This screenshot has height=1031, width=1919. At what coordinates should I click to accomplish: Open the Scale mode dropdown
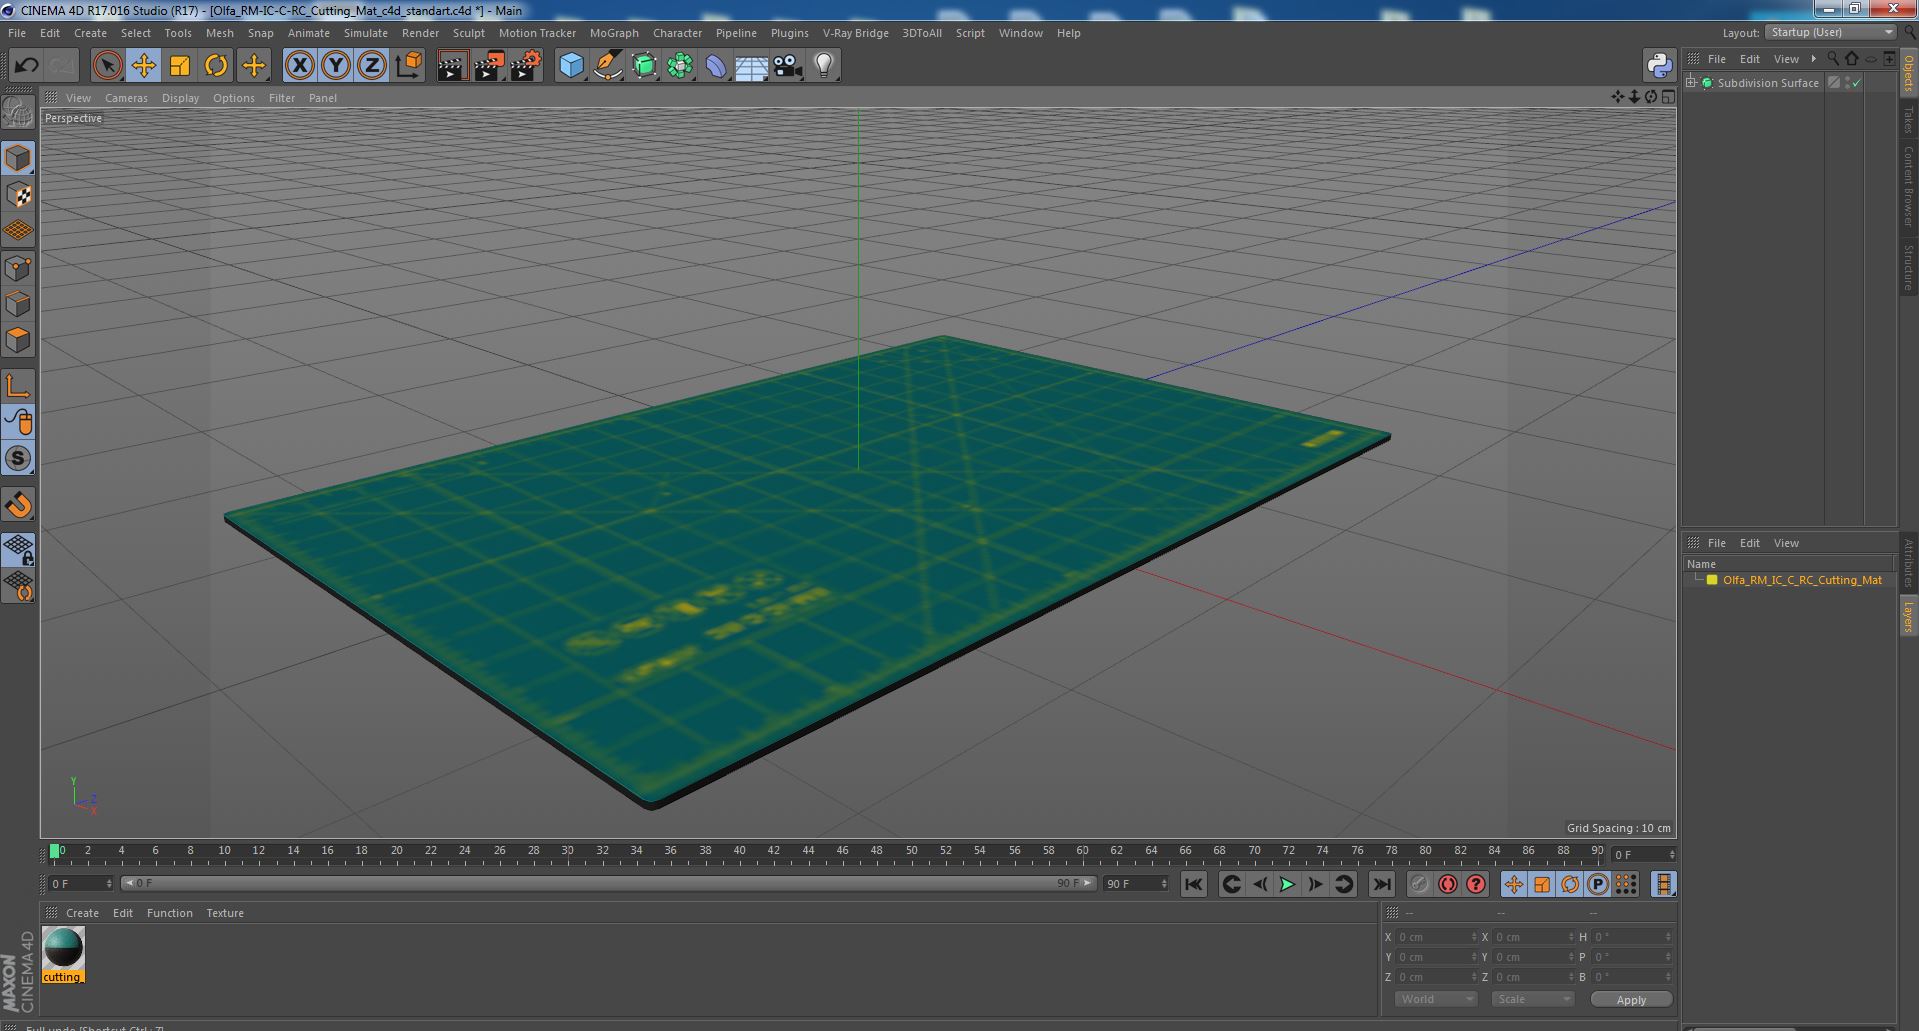click(x=1532, y=999)
